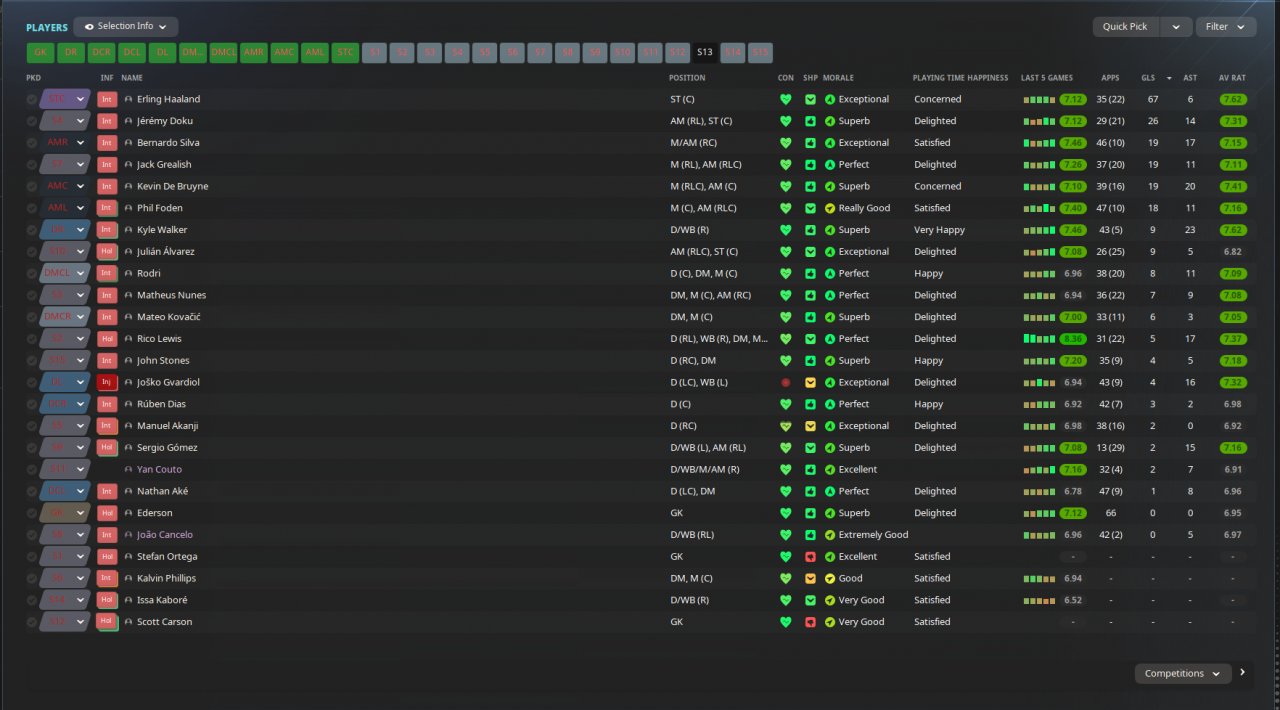1280x710 pixels.
Task: Click Scott Carson's red sharpness icon
Action: 810,622
